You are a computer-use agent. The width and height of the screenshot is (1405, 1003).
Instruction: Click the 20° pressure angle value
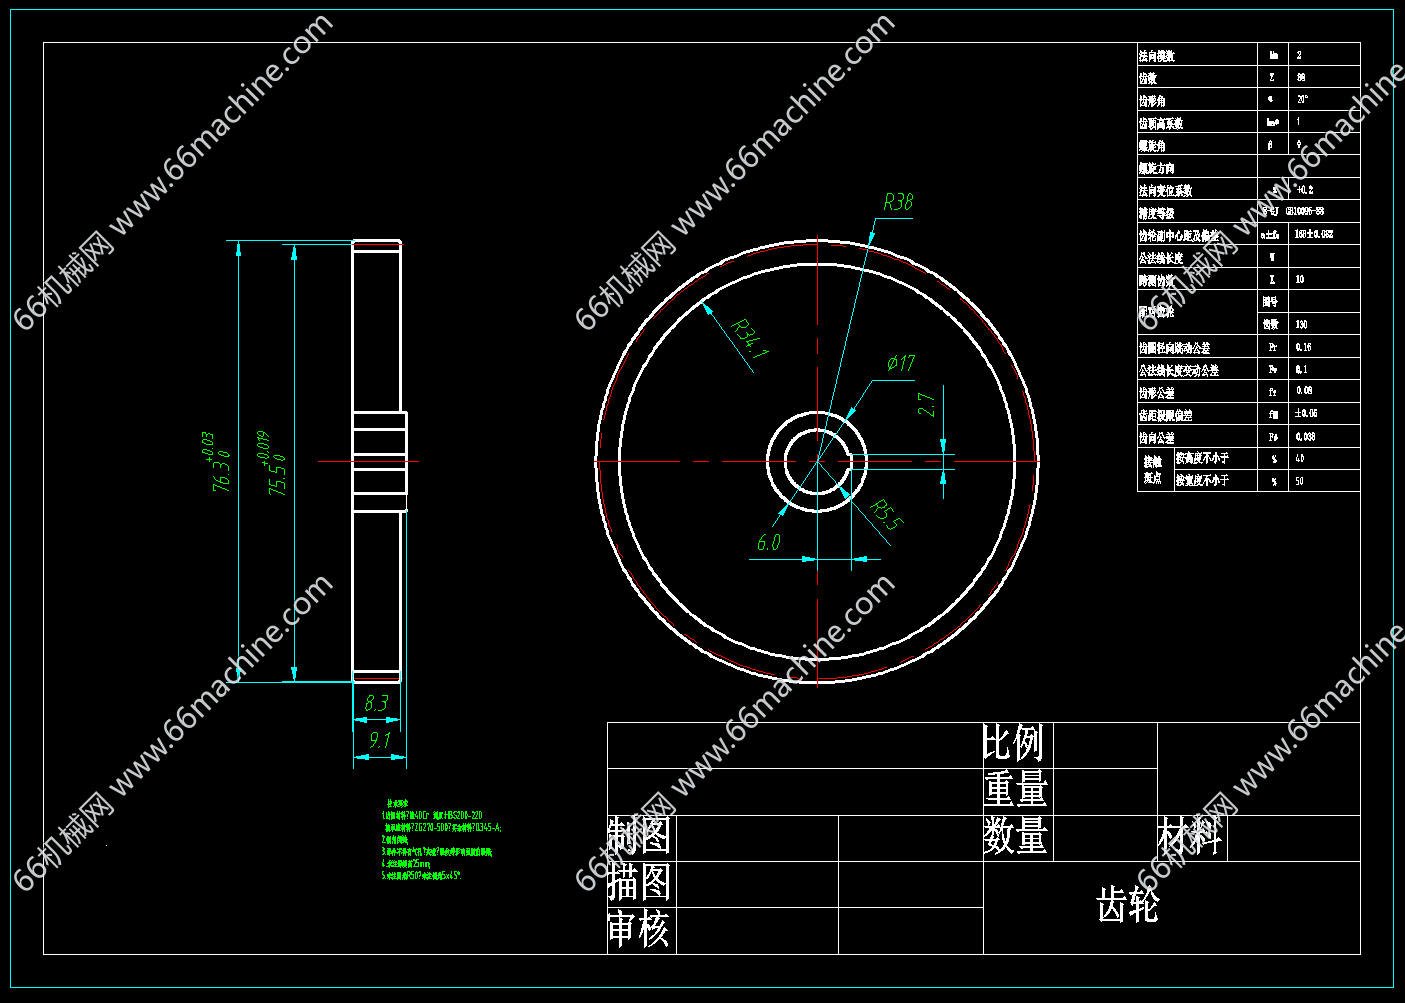[1302, 100]
